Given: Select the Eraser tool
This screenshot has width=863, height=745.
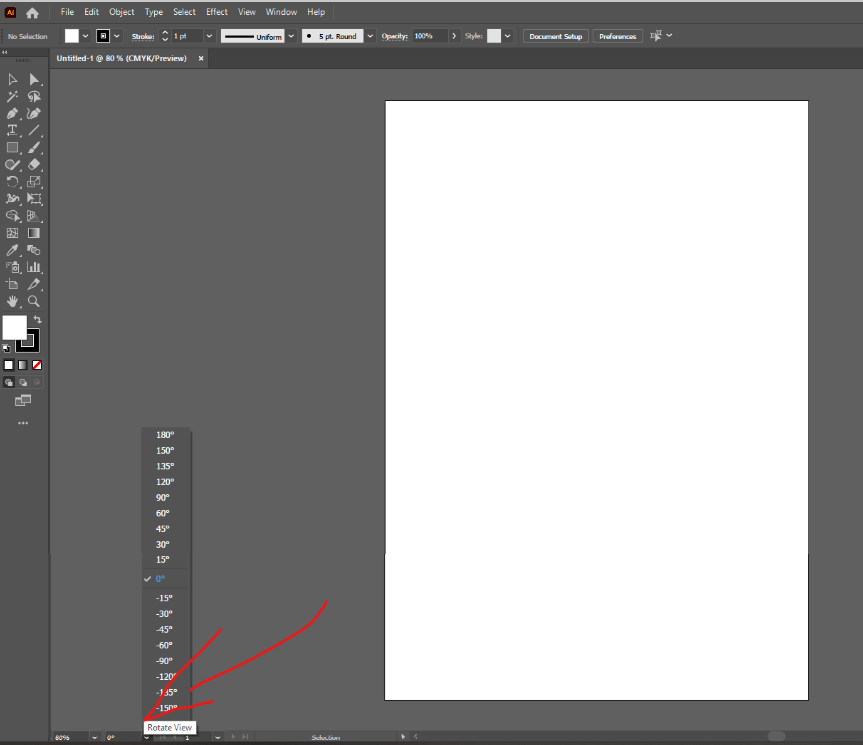Looking at the screenshot, I should coord(34,165).
